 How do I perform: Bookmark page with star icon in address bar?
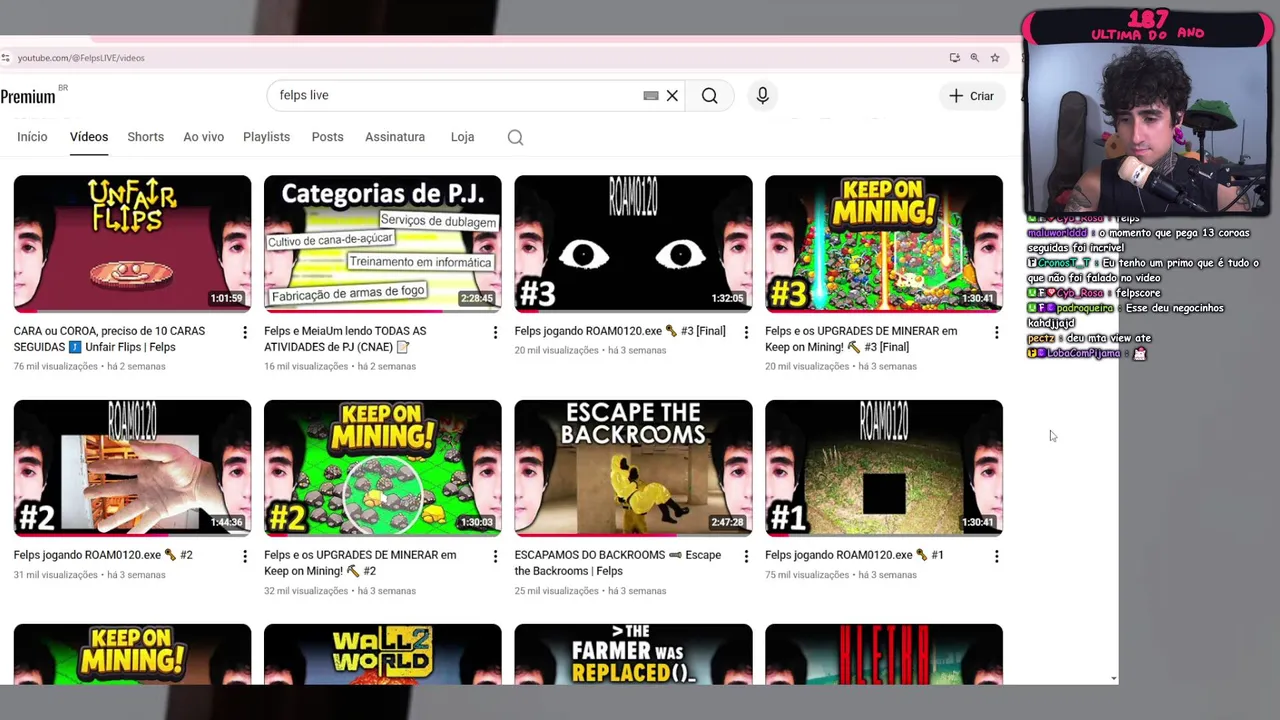(995, 58)
